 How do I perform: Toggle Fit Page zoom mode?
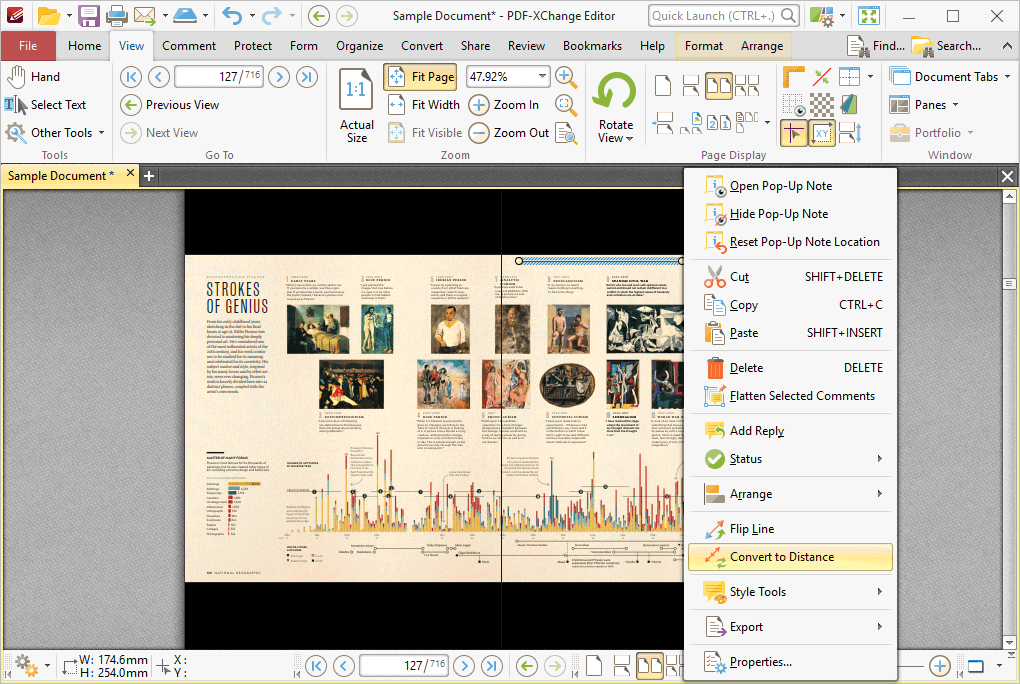[420, 77]
